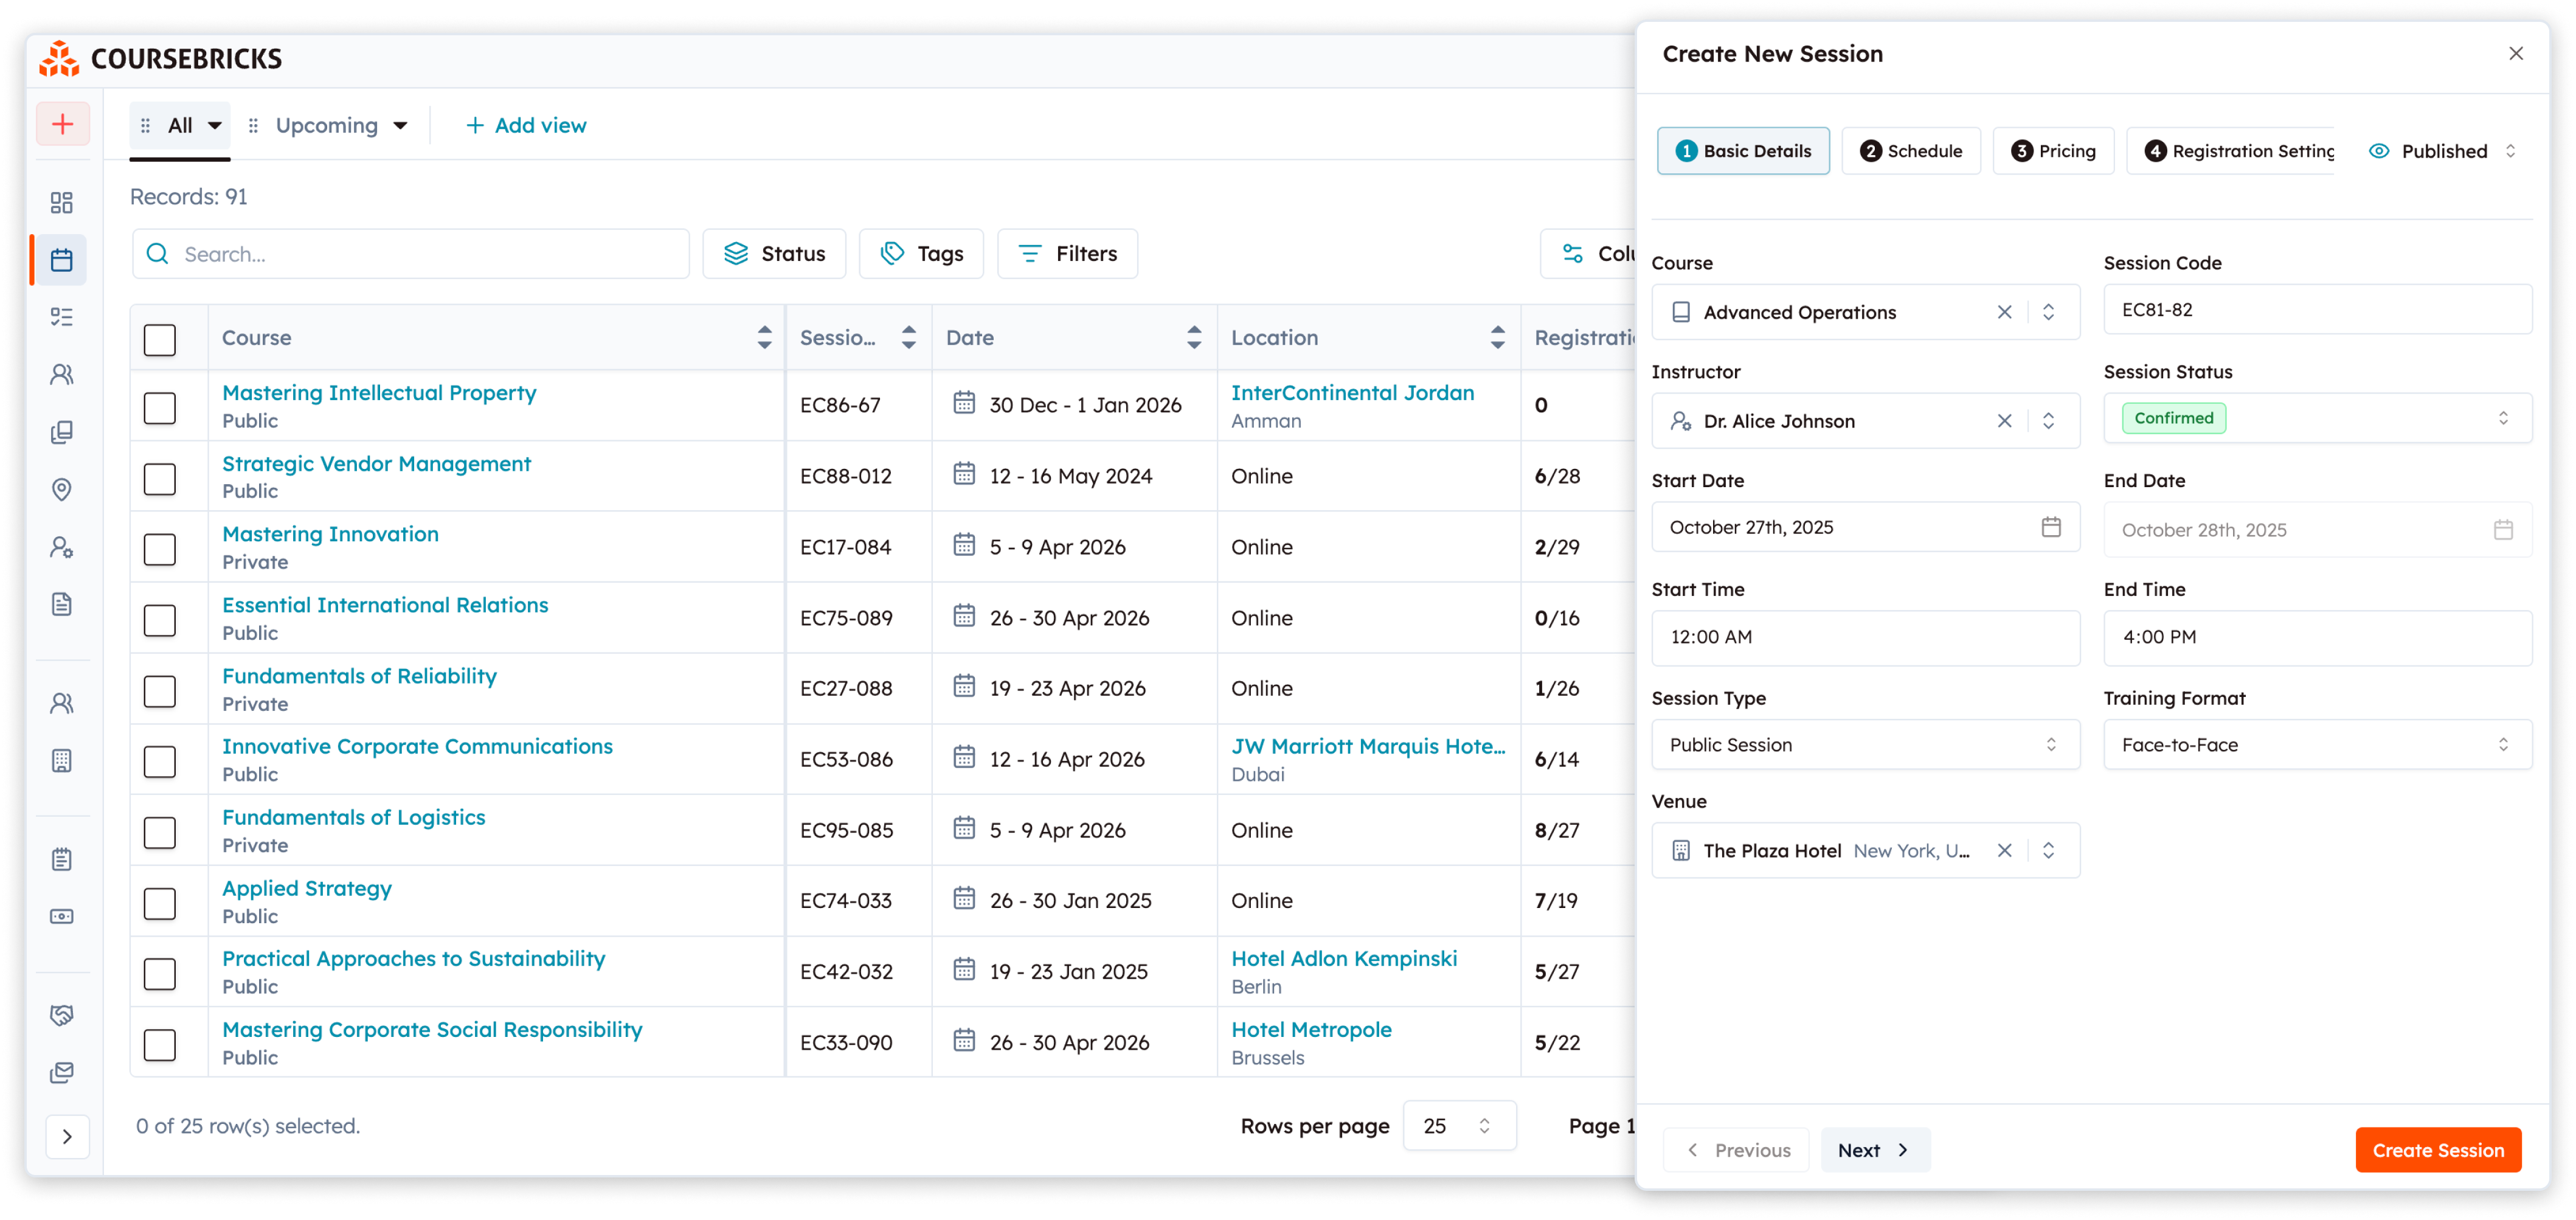Sort the table by Date column
Screen dimensions: 2576x1220
(1193, 337)
